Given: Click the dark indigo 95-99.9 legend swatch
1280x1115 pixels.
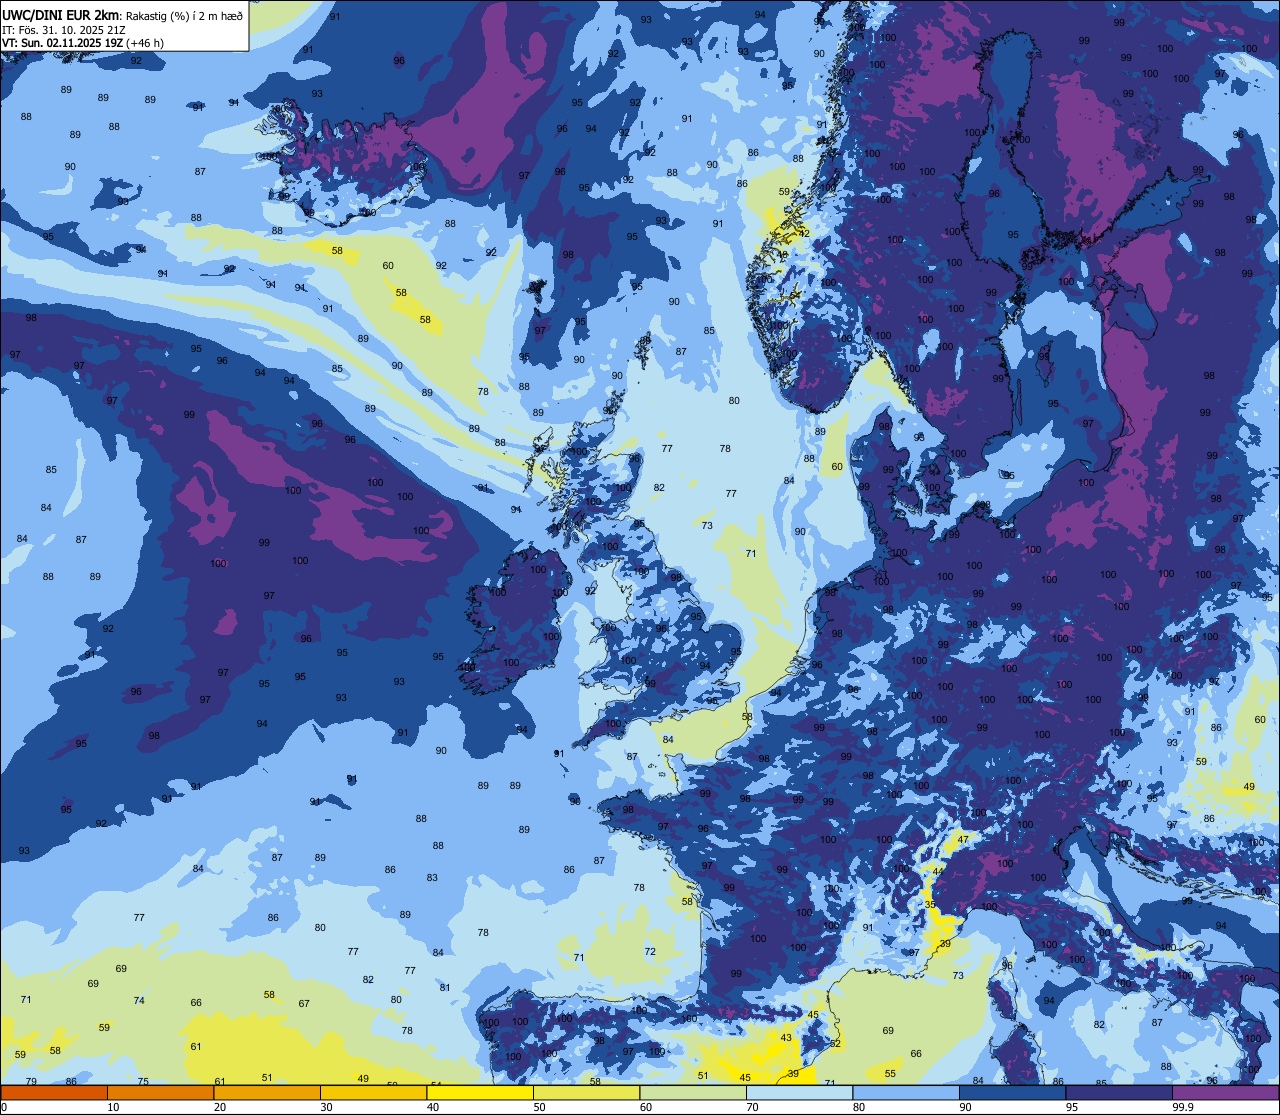Looking at the screenshot, I should [x=1119, y=1093].
